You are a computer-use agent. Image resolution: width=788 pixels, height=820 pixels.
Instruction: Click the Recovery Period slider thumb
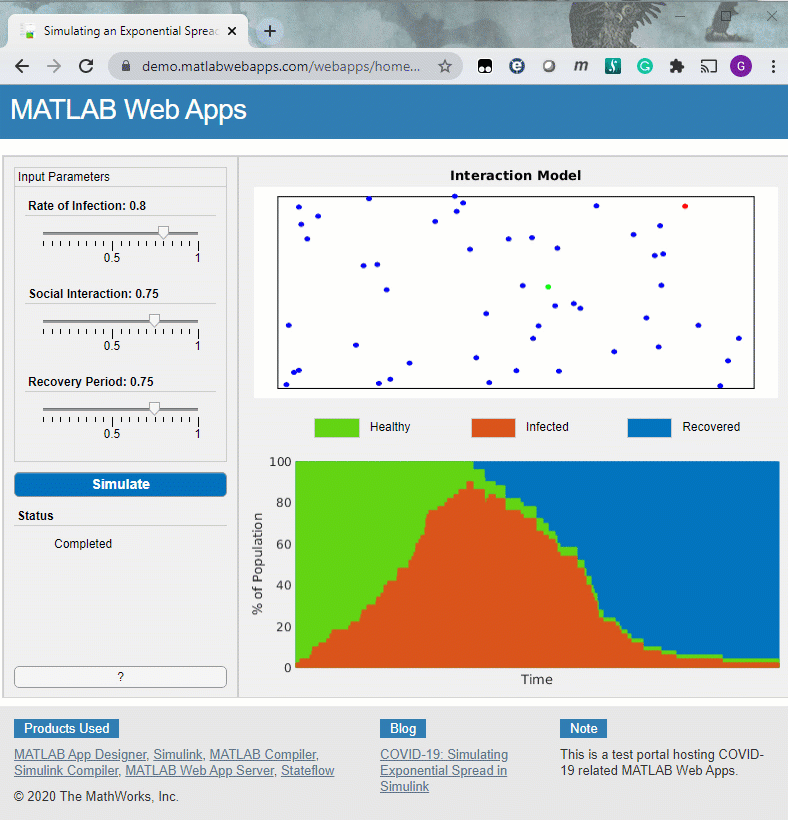point(154,409)
